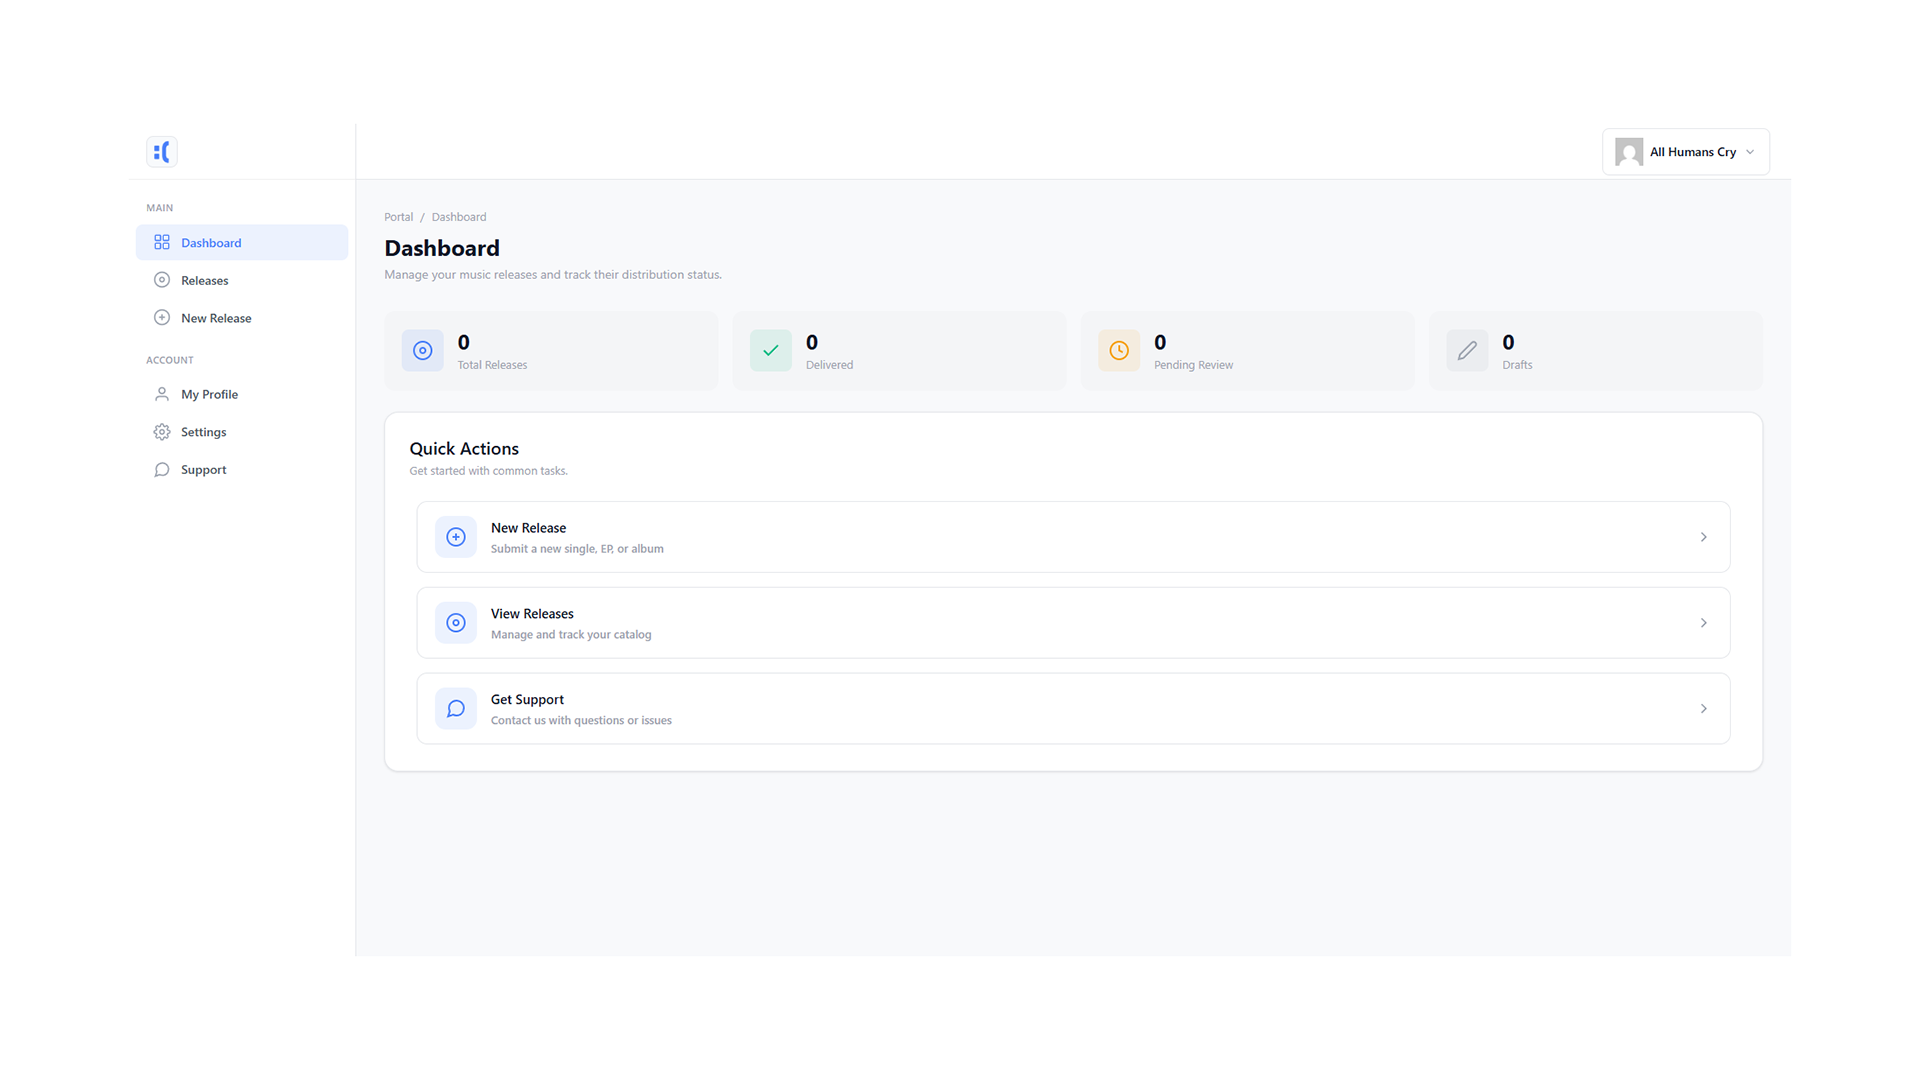Screen dimensions: 1920x1080
Task: Open the All Humans Cry account dropdown
Action: (x=1686, y=152)
